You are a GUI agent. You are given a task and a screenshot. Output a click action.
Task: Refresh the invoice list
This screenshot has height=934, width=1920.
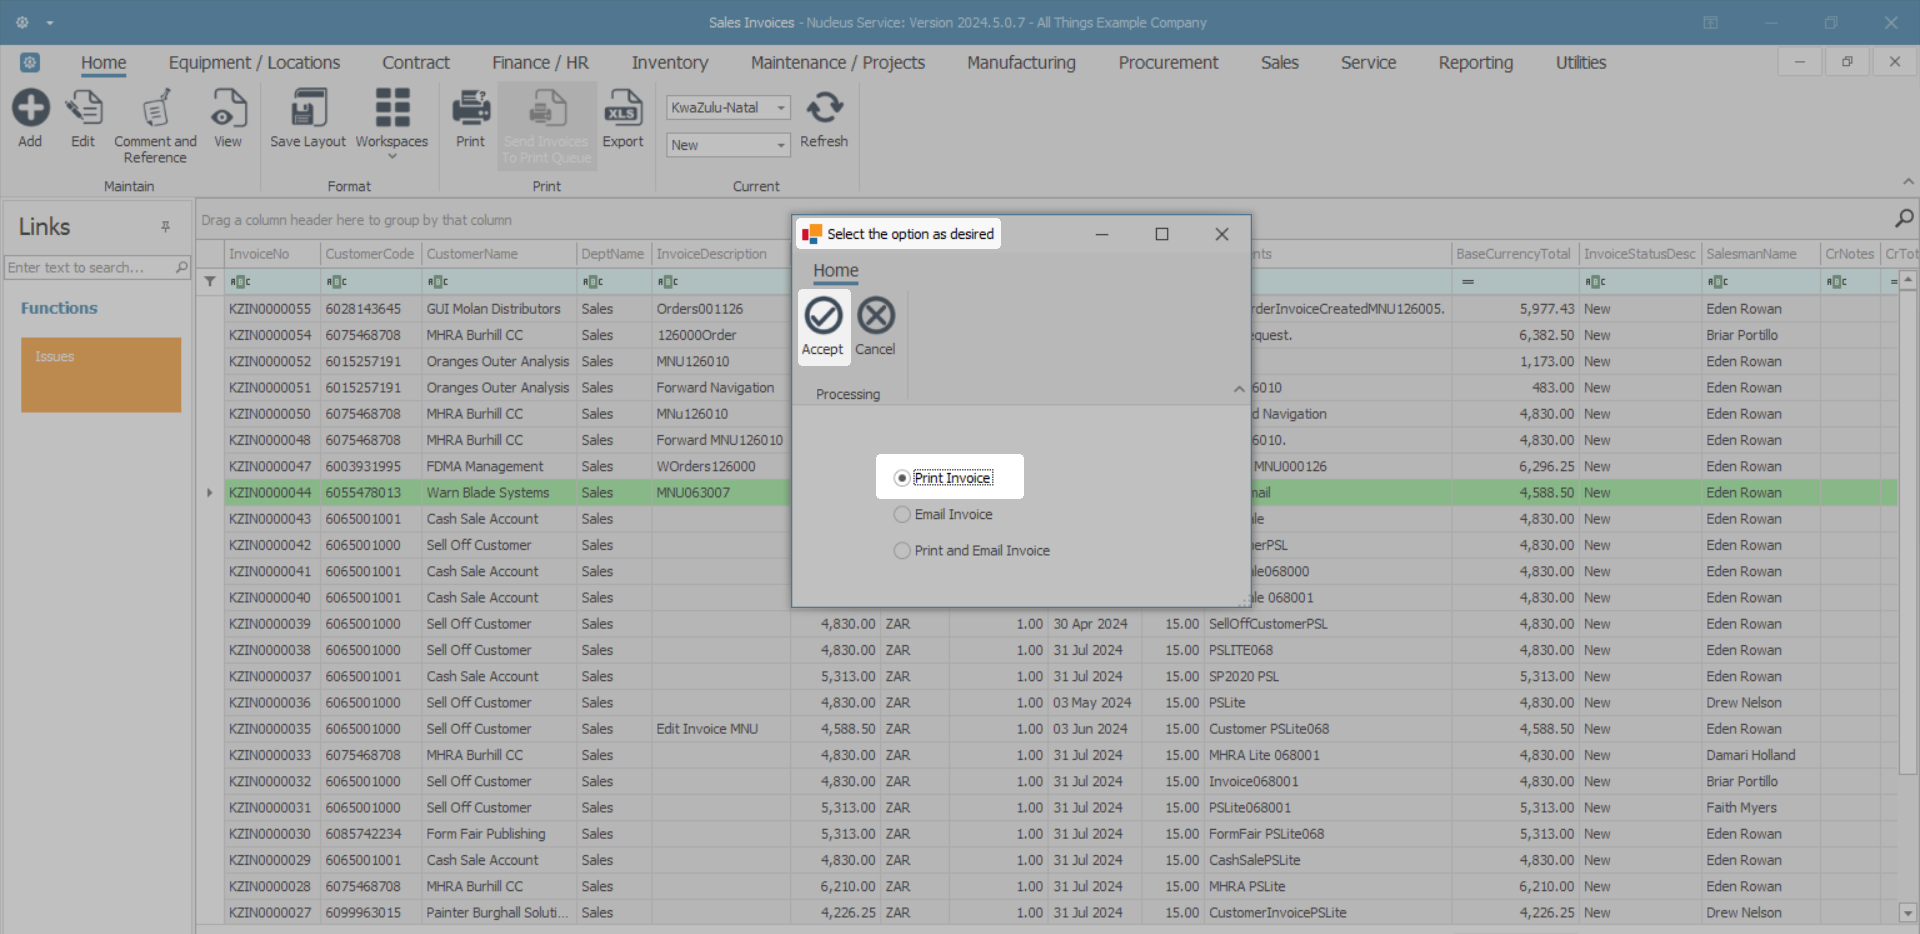tap(824, 108)
